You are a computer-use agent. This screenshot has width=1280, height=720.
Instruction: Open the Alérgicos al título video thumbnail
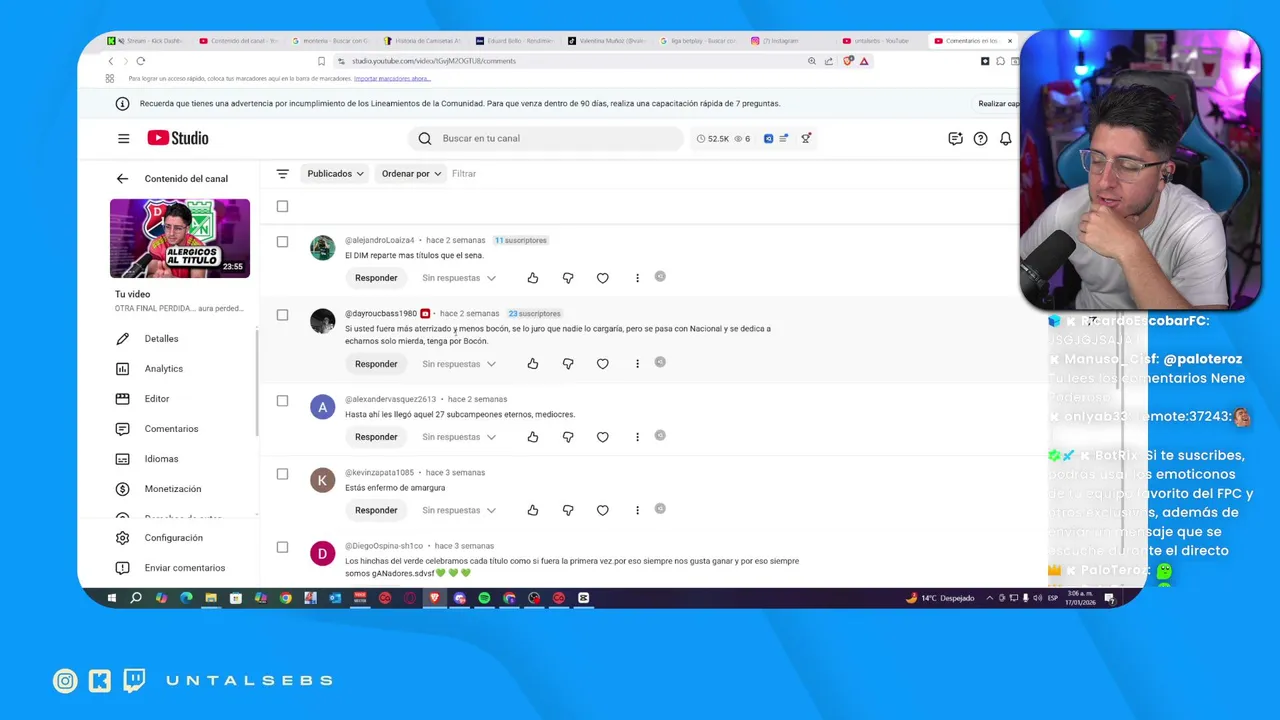tap(180, 238)
